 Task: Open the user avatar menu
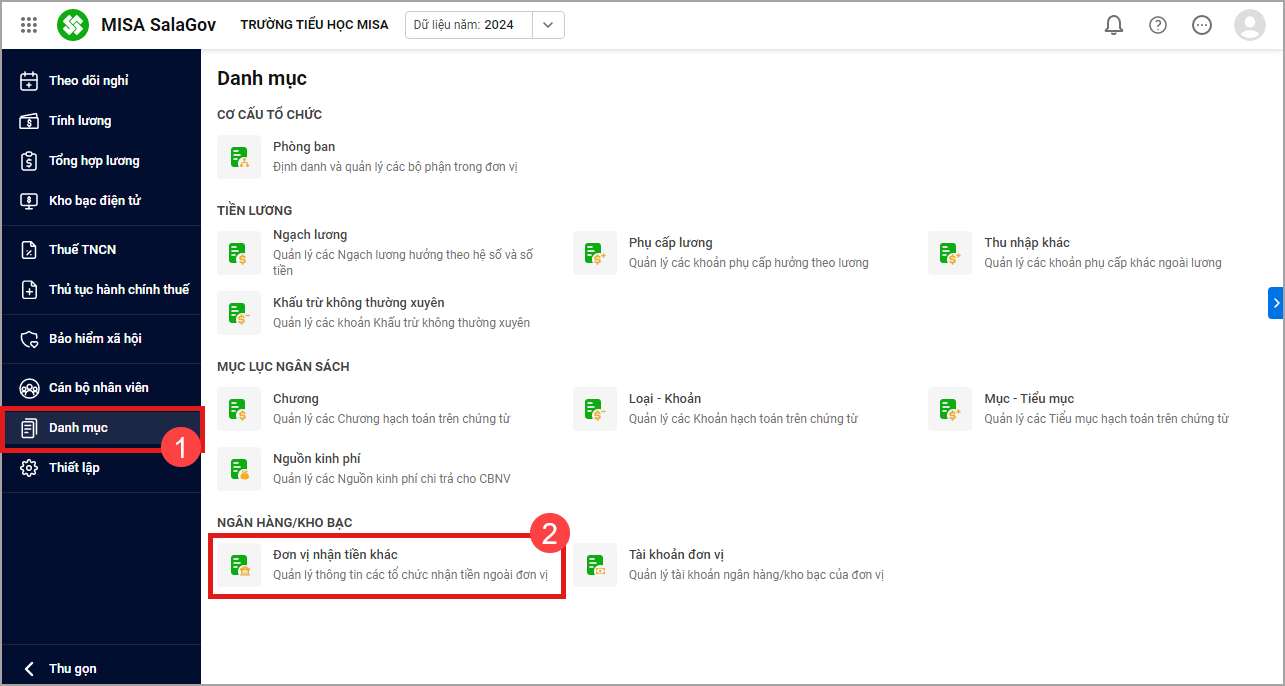[x=1250, y=25]
